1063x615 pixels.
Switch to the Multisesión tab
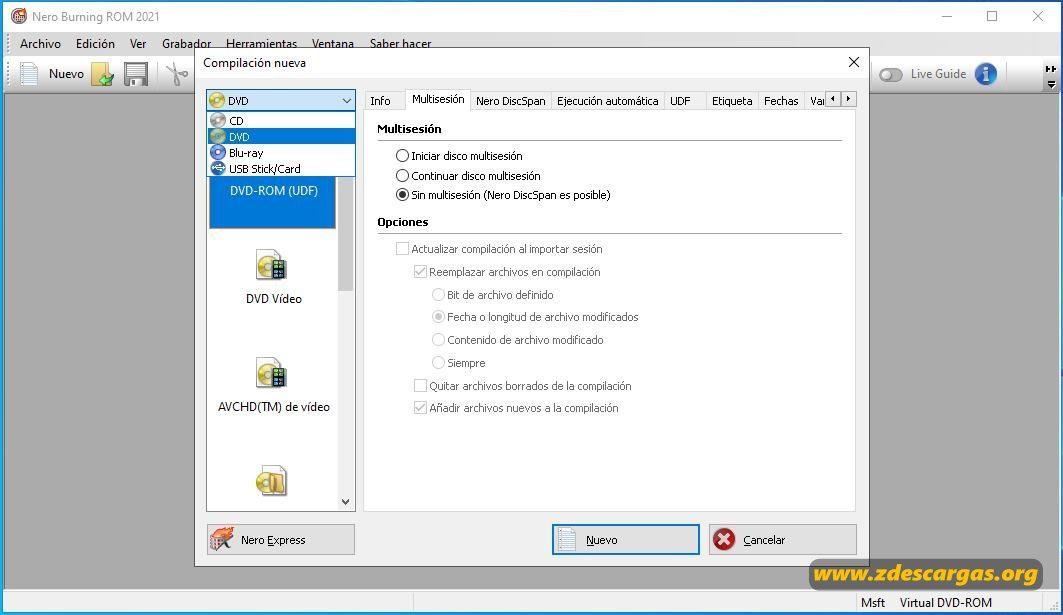point(438,100)
